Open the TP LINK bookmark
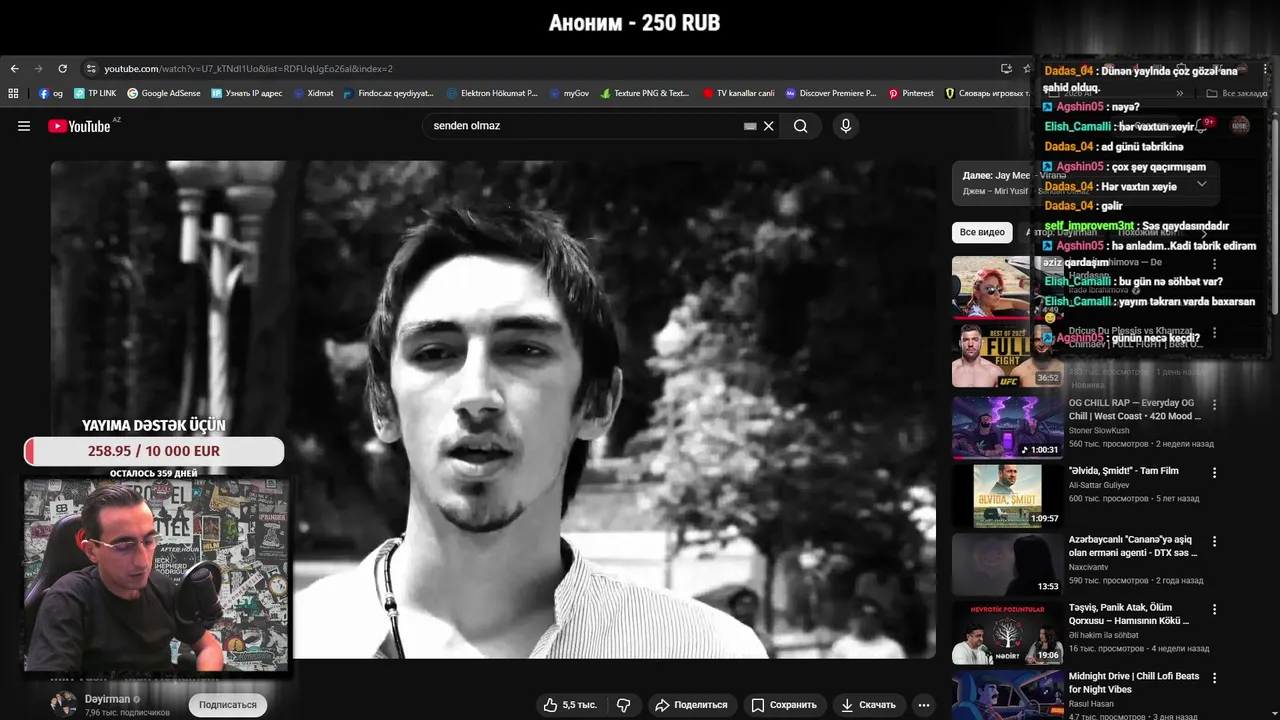1280x720 pixels. pos(95,93)
